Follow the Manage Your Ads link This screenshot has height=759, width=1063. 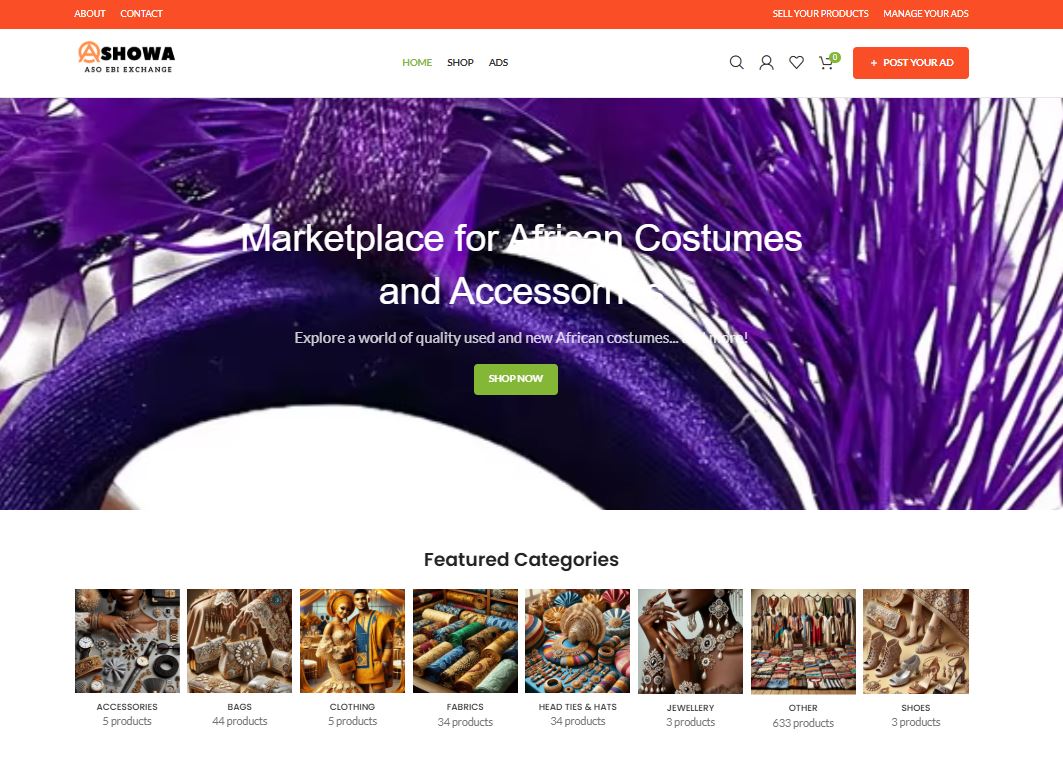[925, 14]
